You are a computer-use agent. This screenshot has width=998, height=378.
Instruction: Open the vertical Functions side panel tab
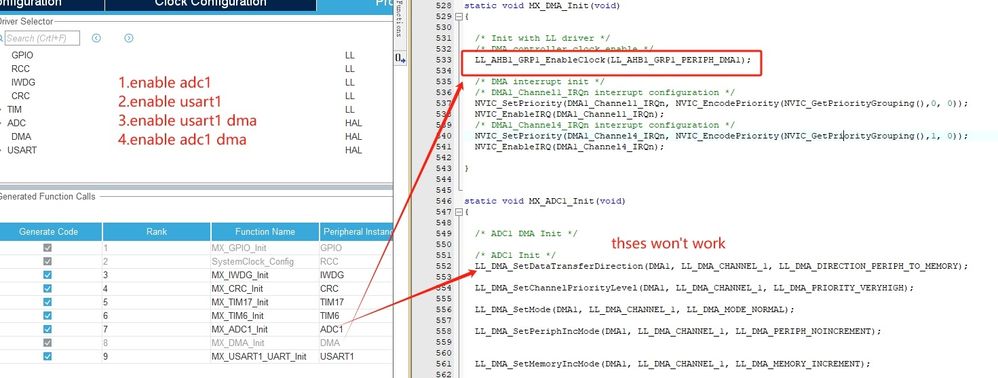(x=399, y=19)
